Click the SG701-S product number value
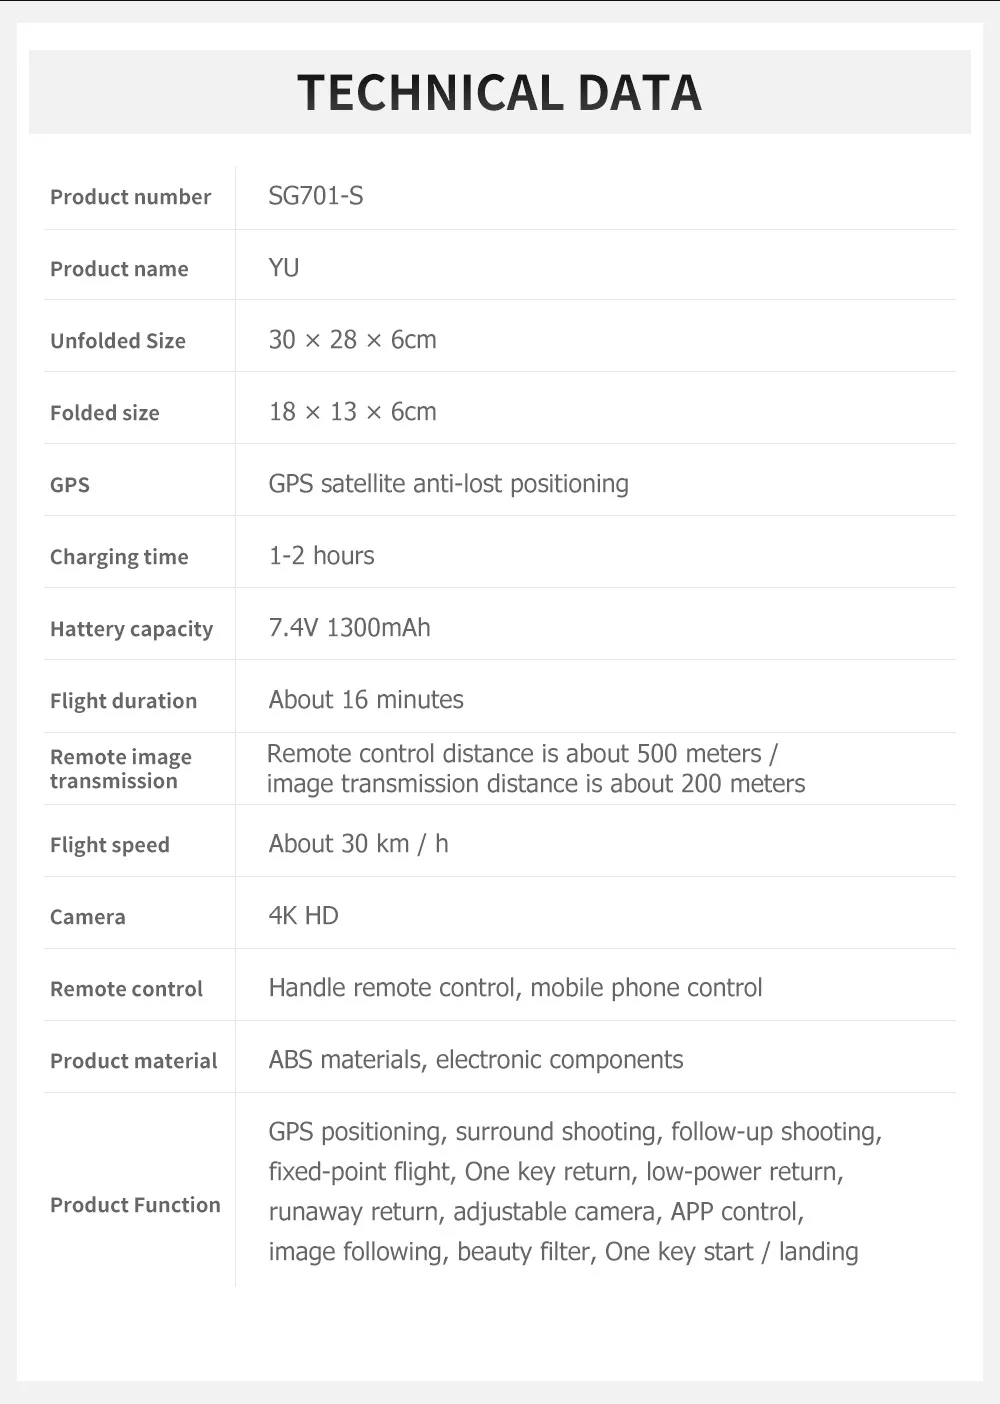 pyautogui.click(x=316, y=196)
